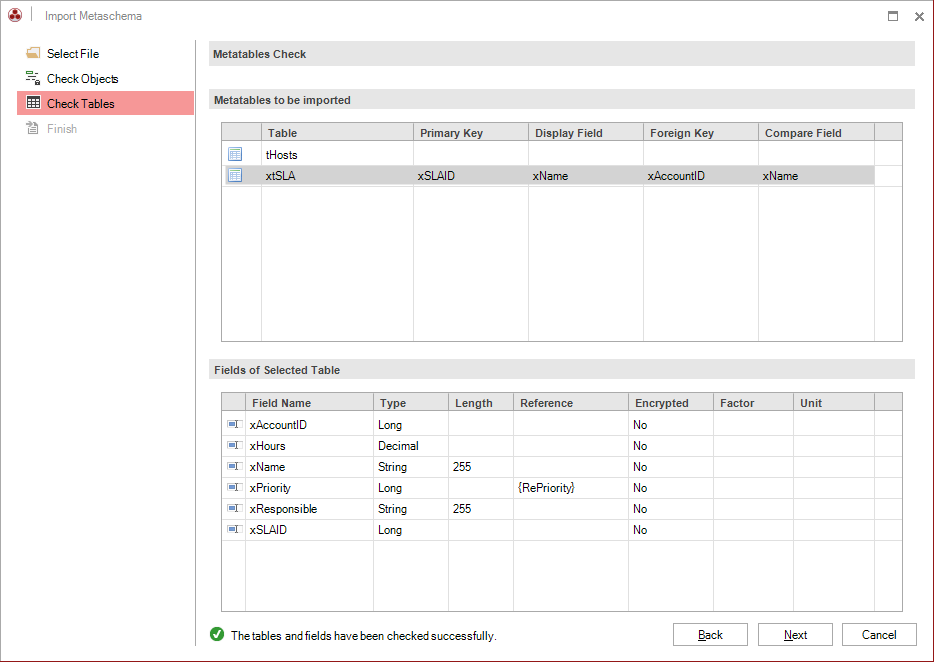
Task: Click the table icon beside tHosts
Action: (x=235, y=154)
